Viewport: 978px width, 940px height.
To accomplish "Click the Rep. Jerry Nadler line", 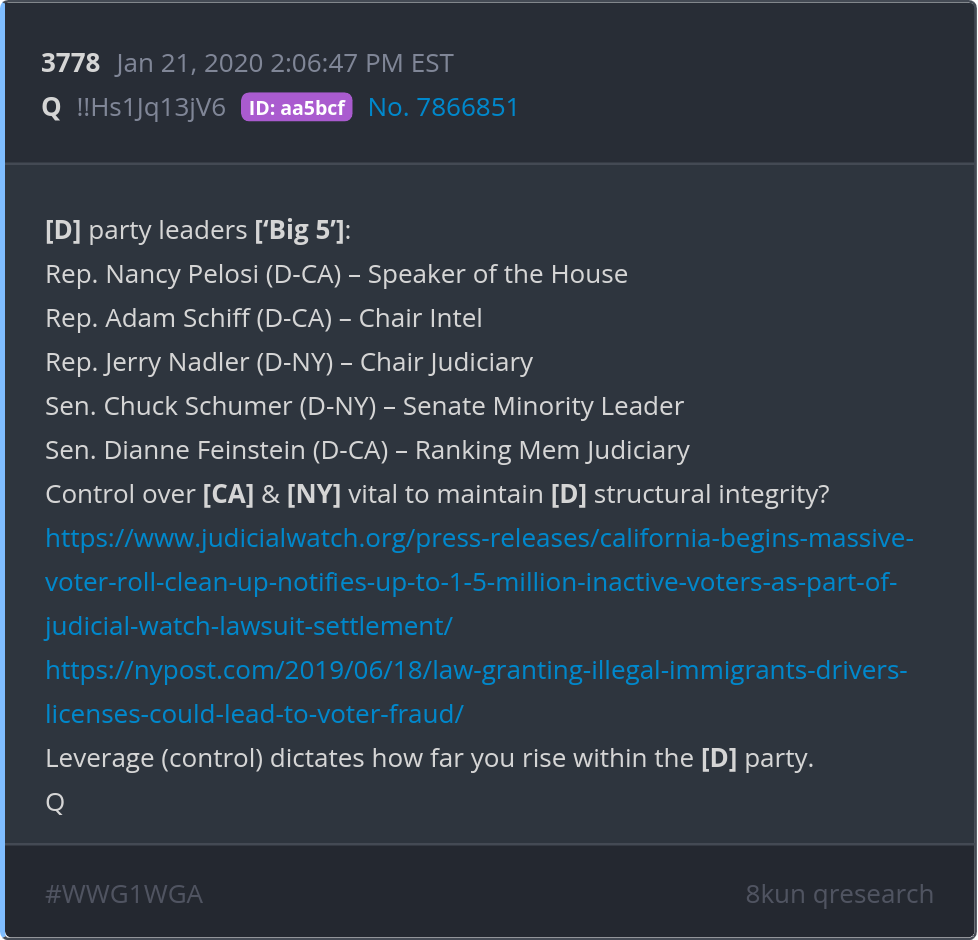I will pyautogui.click(x=289, y=362).
